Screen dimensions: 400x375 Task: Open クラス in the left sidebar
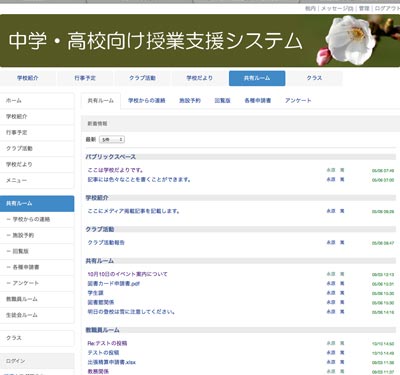[x=37, y=338]
